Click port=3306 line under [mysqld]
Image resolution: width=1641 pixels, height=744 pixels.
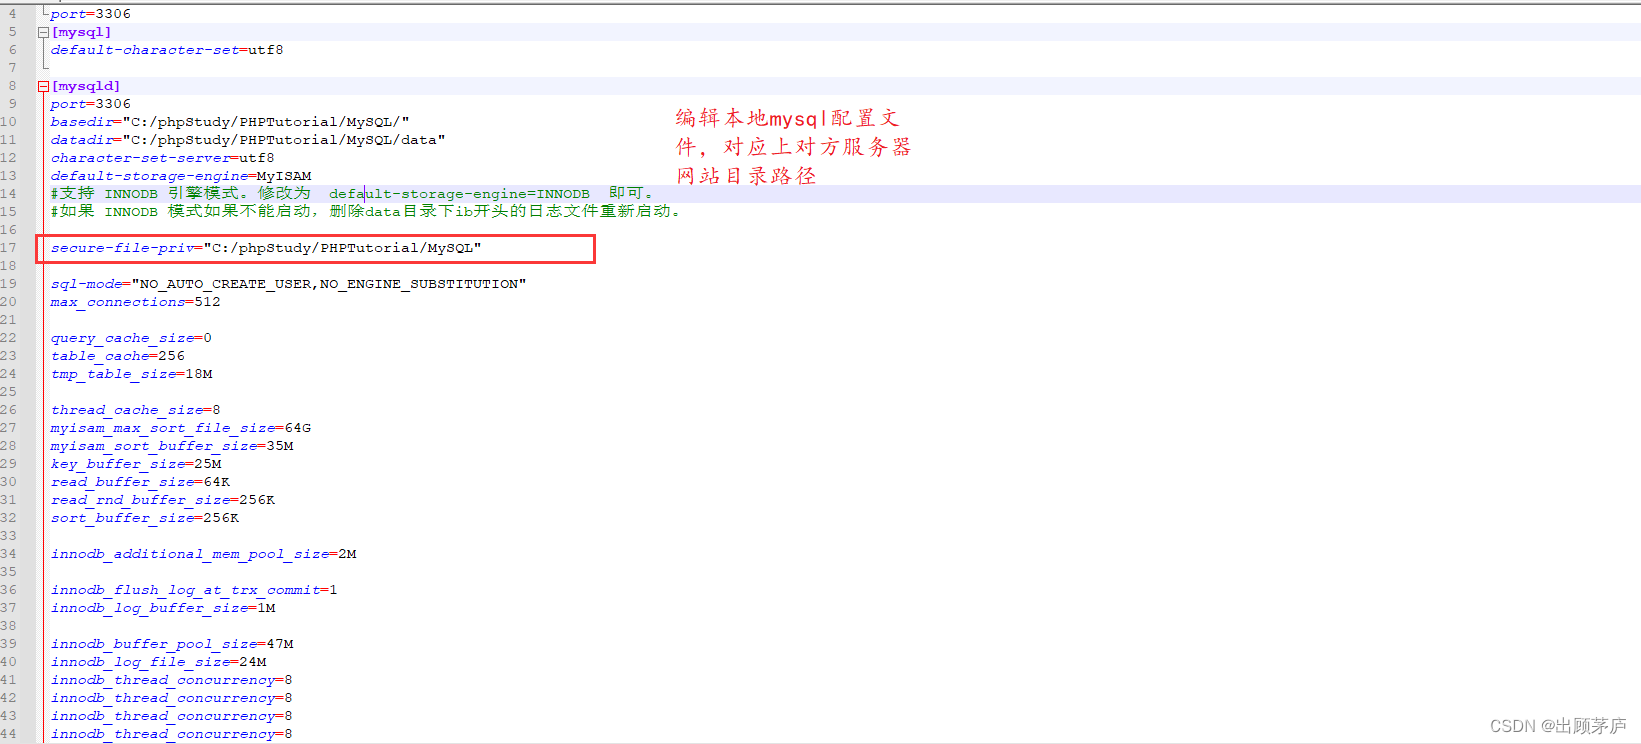pyautogui.click(x=91, y=104)
